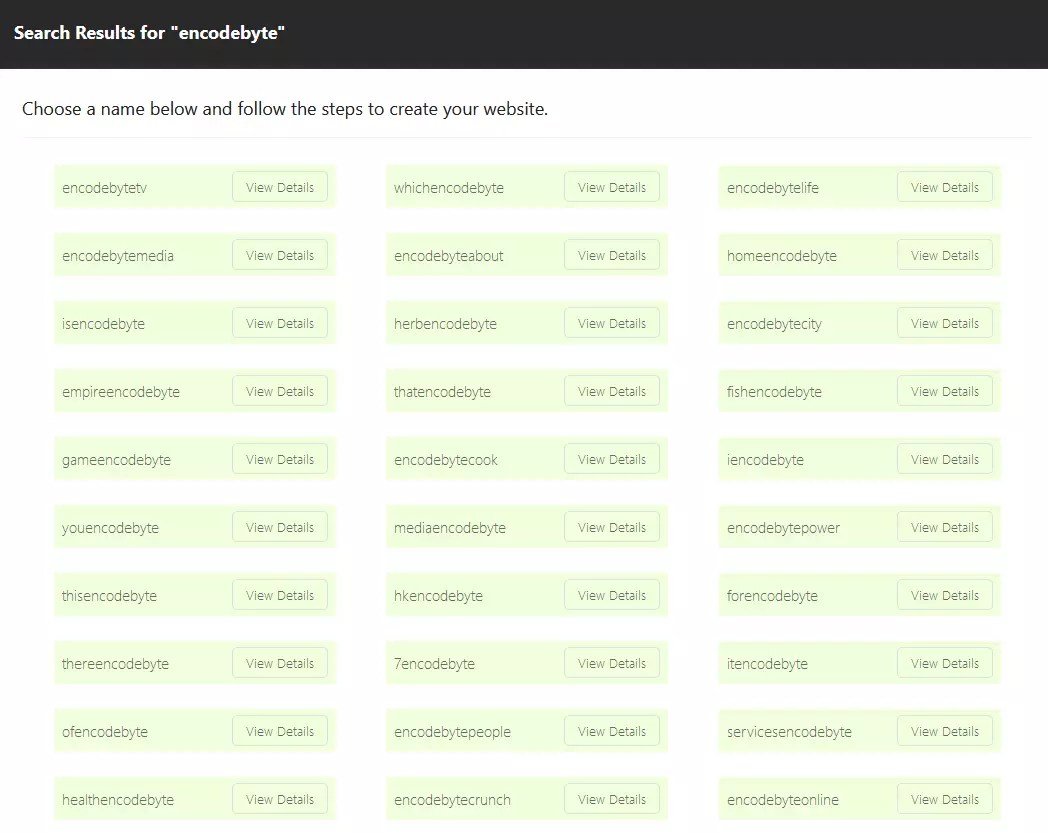1048x833 pixels.
Task: Choose the isencodebyte name
Action: (103, 324)
